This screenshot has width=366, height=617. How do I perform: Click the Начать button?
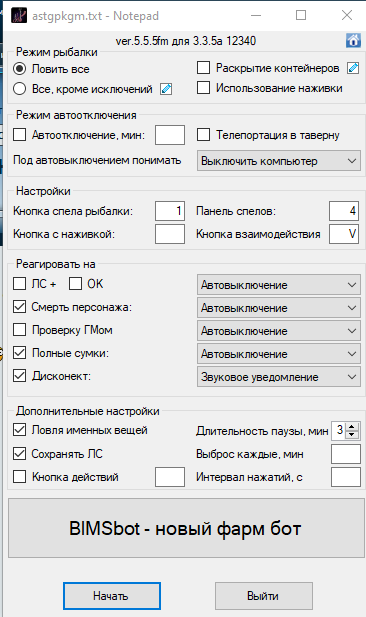(x=112, y=596)
